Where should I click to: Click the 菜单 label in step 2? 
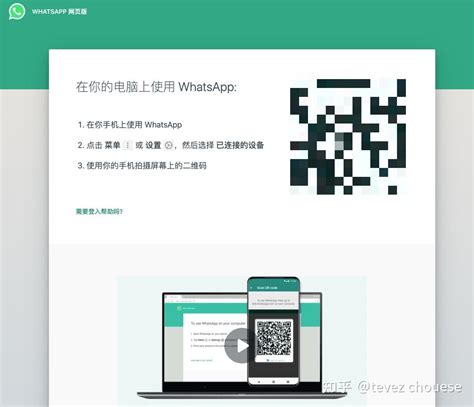(113, 145)
